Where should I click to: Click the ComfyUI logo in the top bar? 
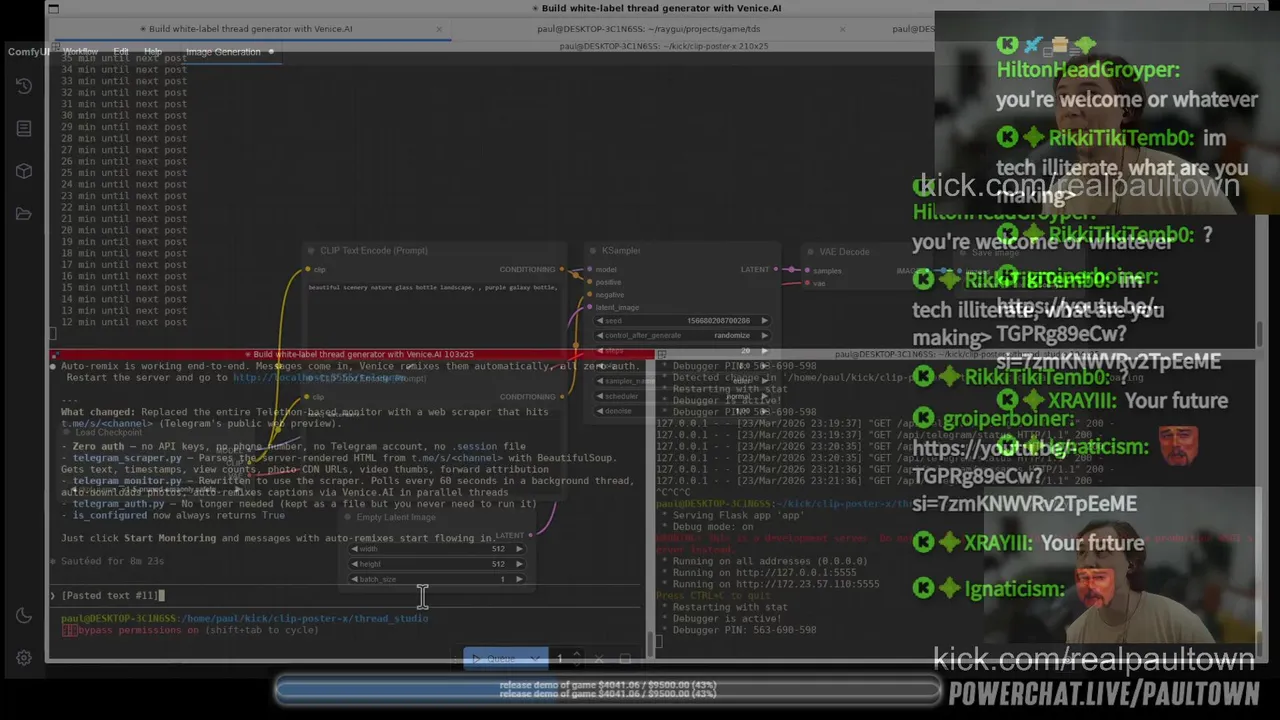coord(27,51)
